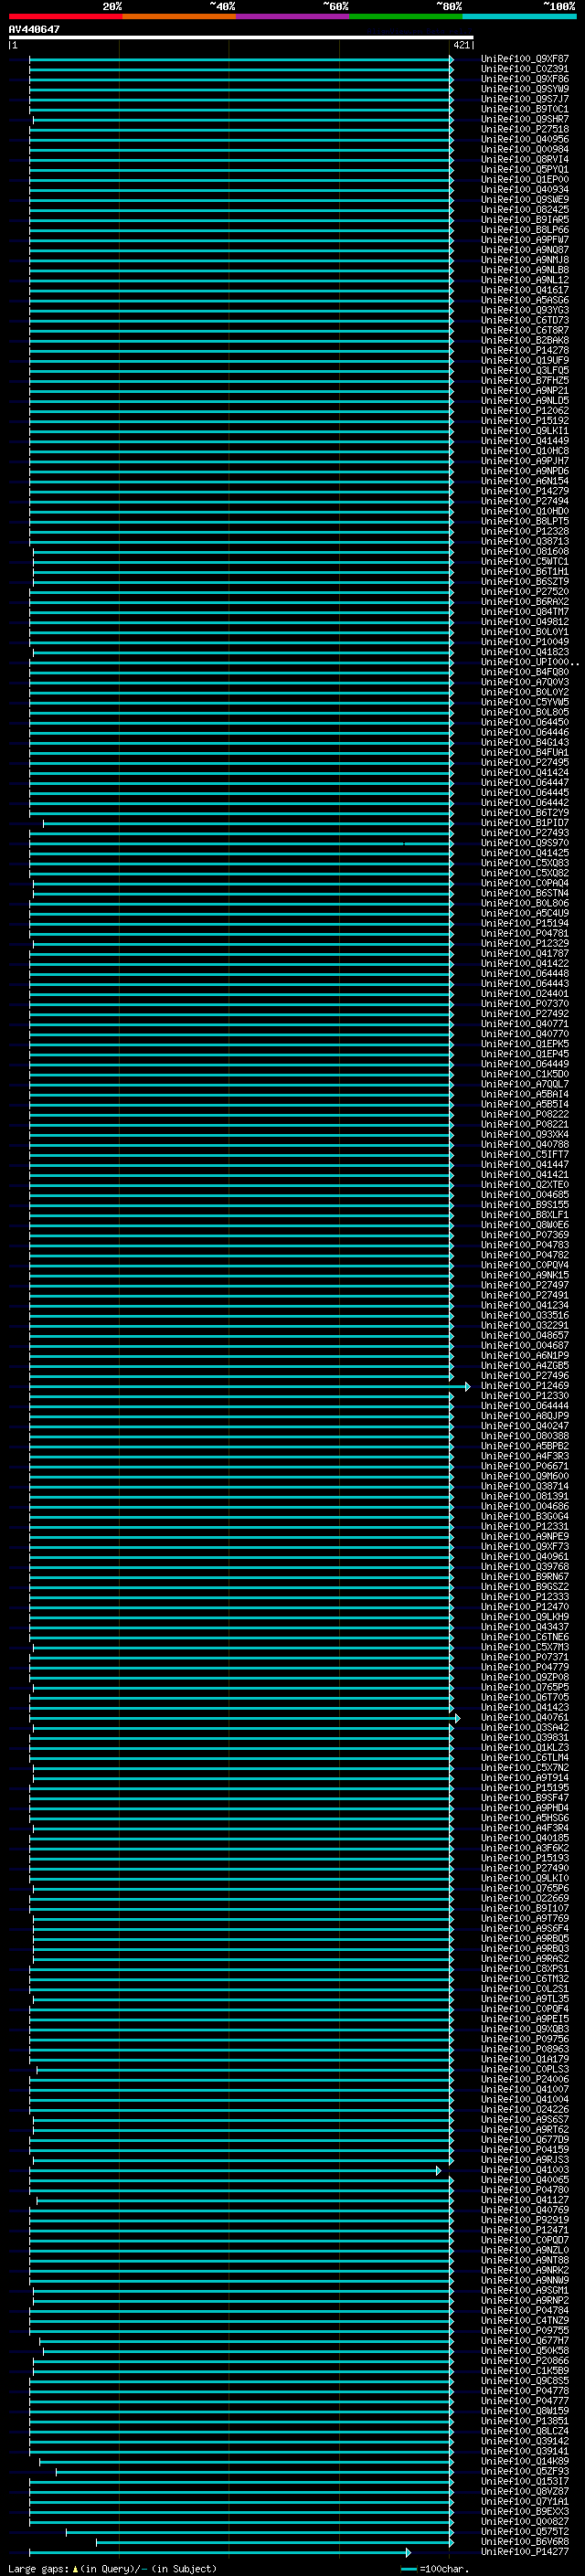Select hit label UniRef100_P12331

(x=524, y=1526)
